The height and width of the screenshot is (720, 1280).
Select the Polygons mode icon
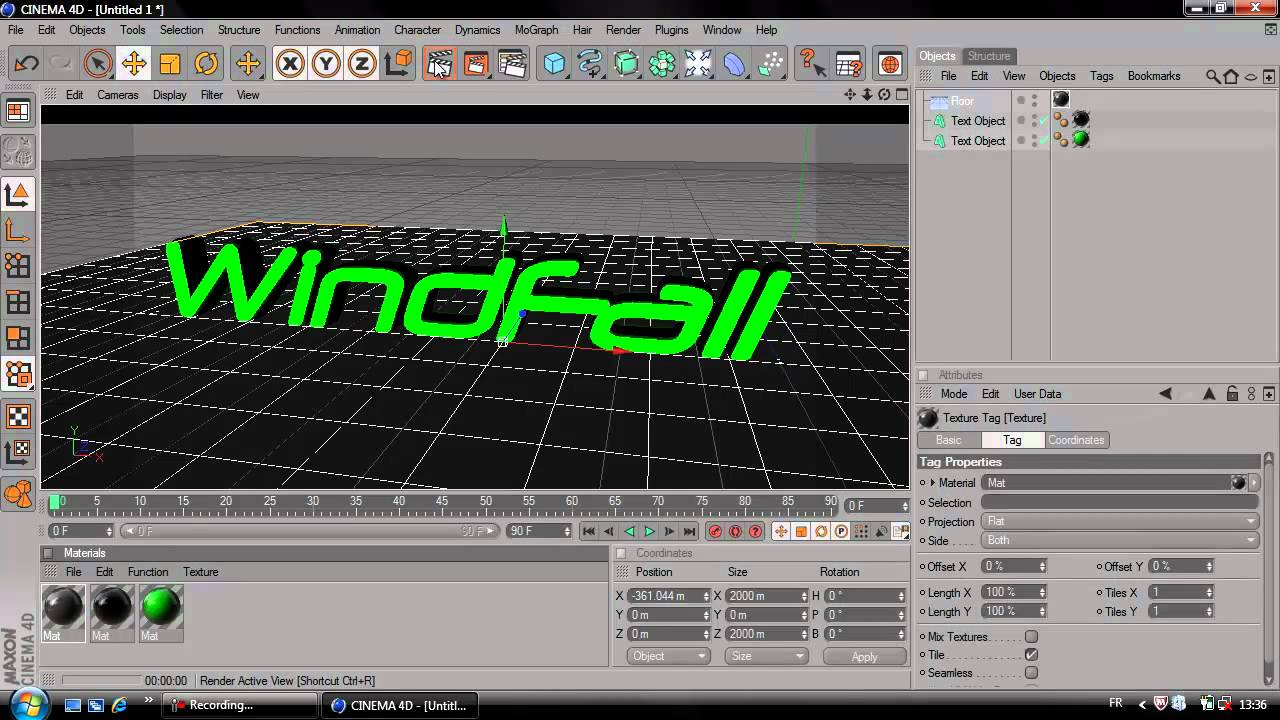(x=18, y=339)
